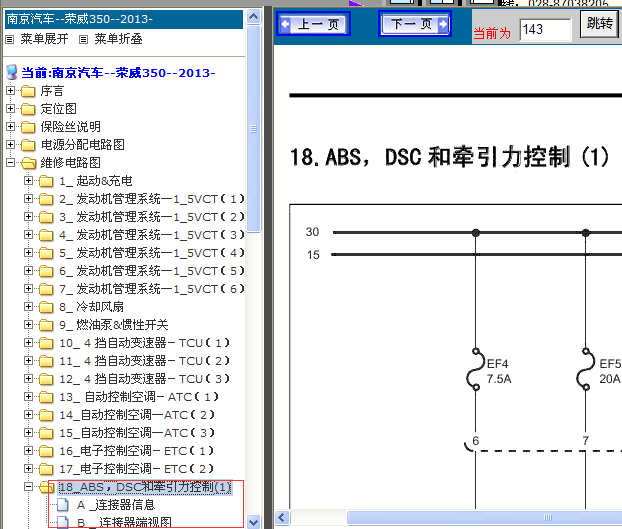Click folder icon of 1_起动&充电
The image size is (622, 529).
(46, 181)
